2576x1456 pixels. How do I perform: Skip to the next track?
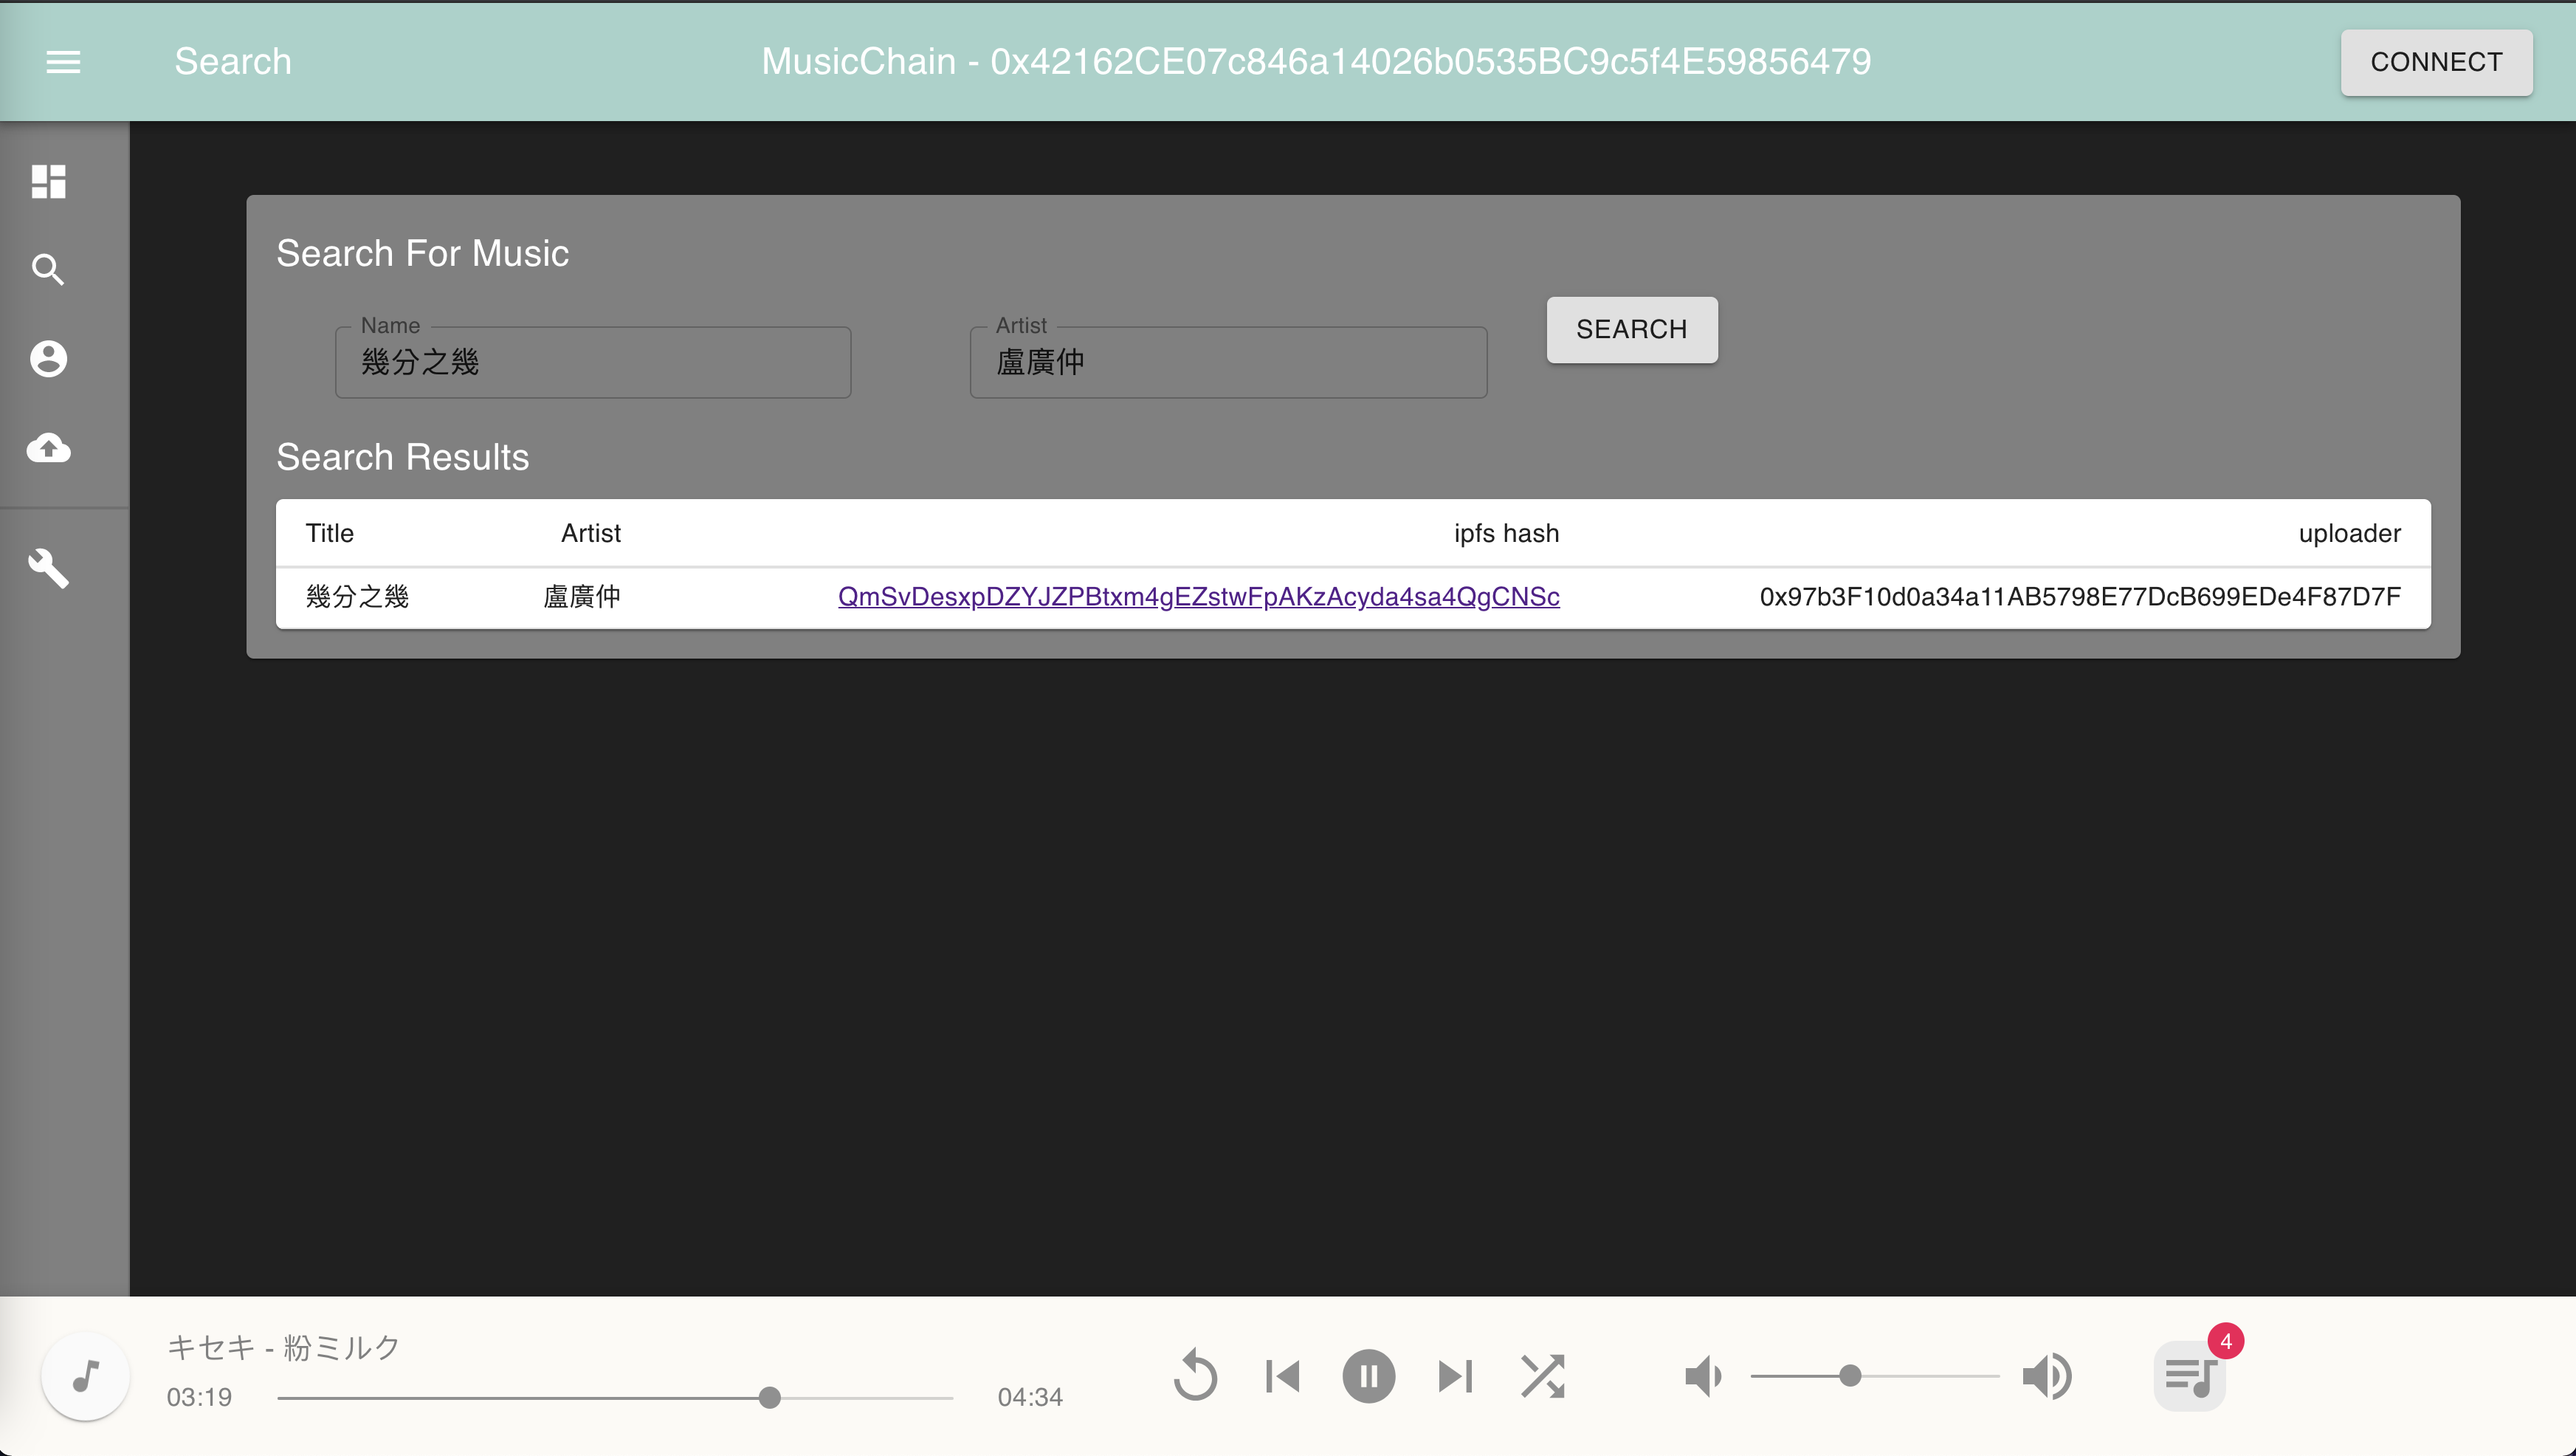point(1455,1376)
